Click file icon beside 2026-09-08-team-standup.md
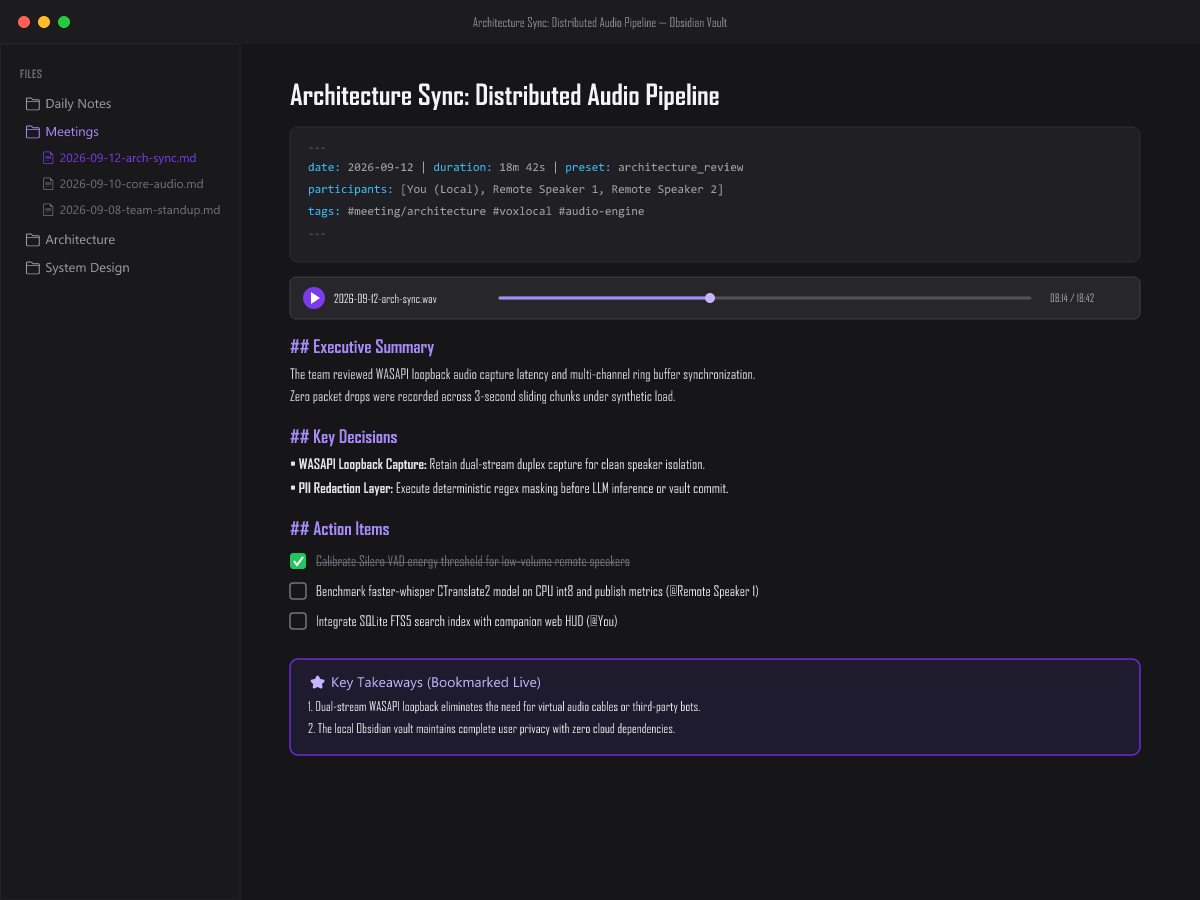This screenshot has width=1200, height=900. tap(48, 210)
